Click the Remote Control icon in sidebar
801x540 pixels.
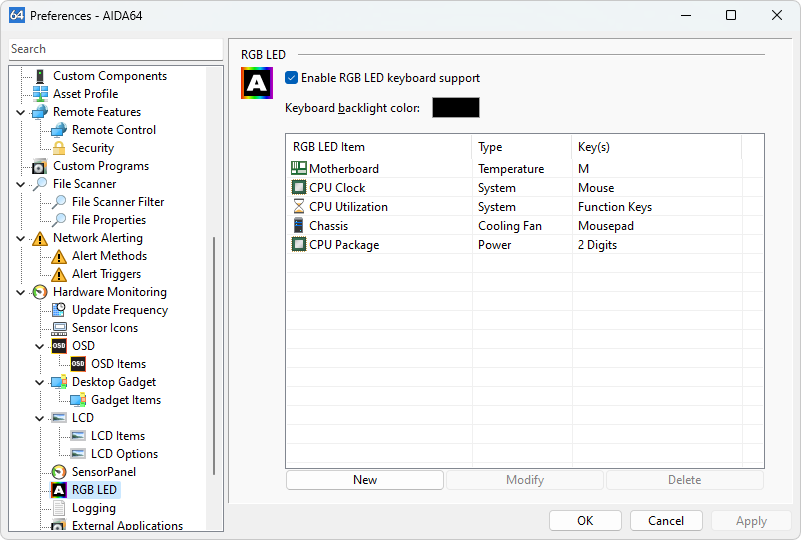pos(59,130)
